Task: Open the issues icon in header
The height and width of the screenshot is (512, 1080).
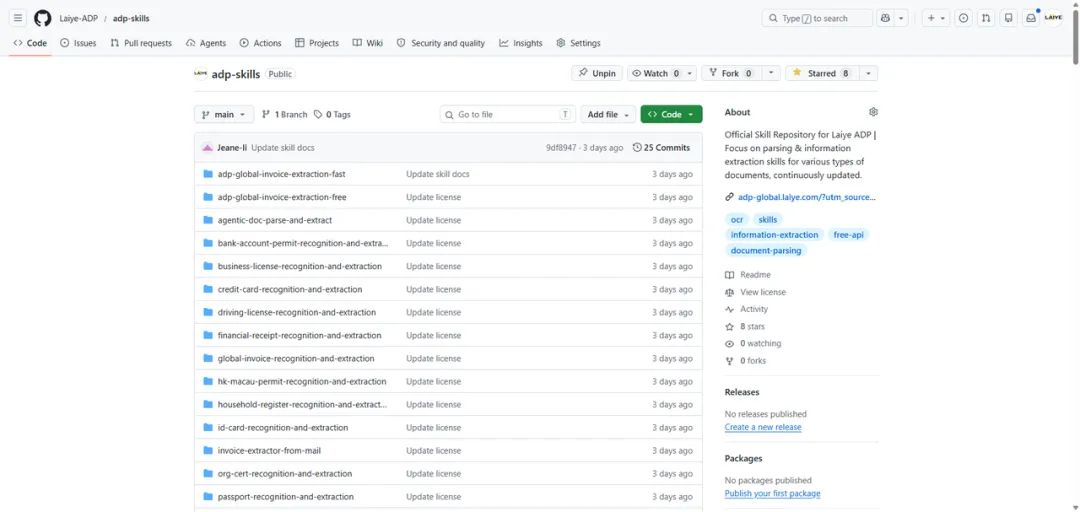Action: click(x=964, y=18)
